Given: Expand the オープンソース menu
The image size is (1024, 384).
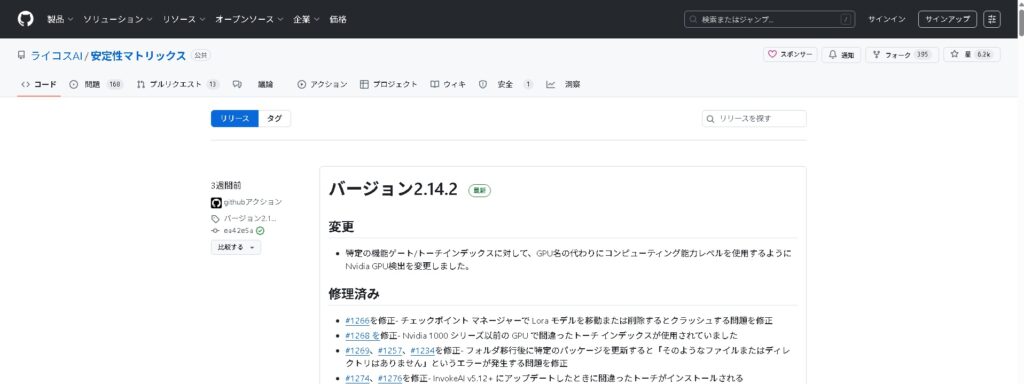Looking at the screenshot, I should pyautogui.click(x=249, y=20).
